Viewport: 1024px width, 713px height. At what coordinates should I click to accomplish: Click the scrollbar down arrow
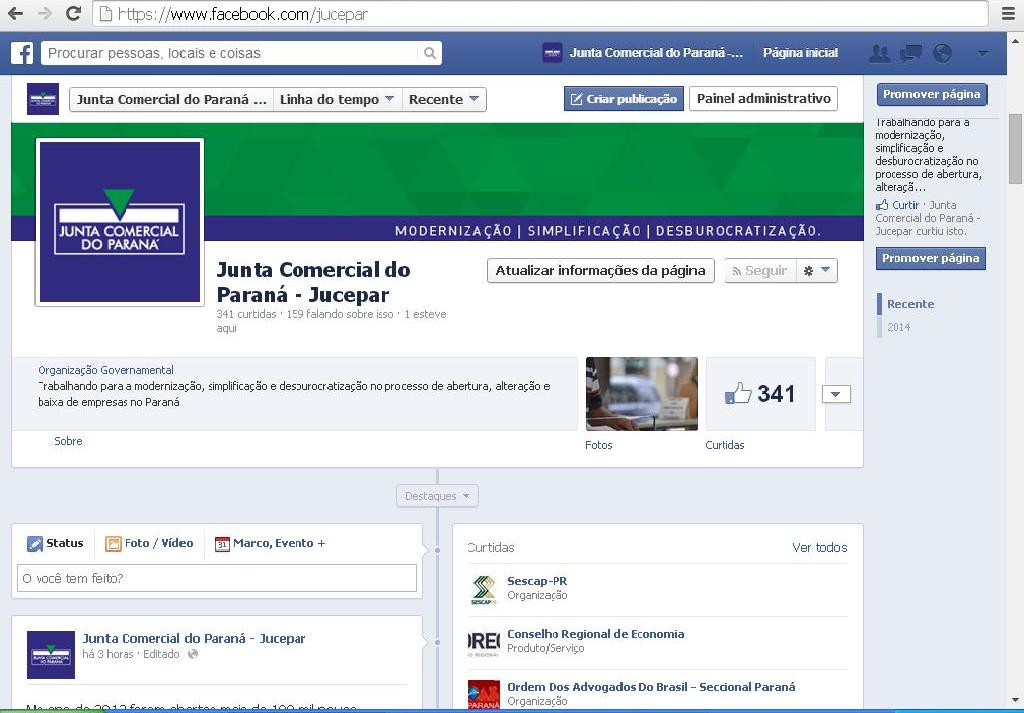pos(1015,699)
